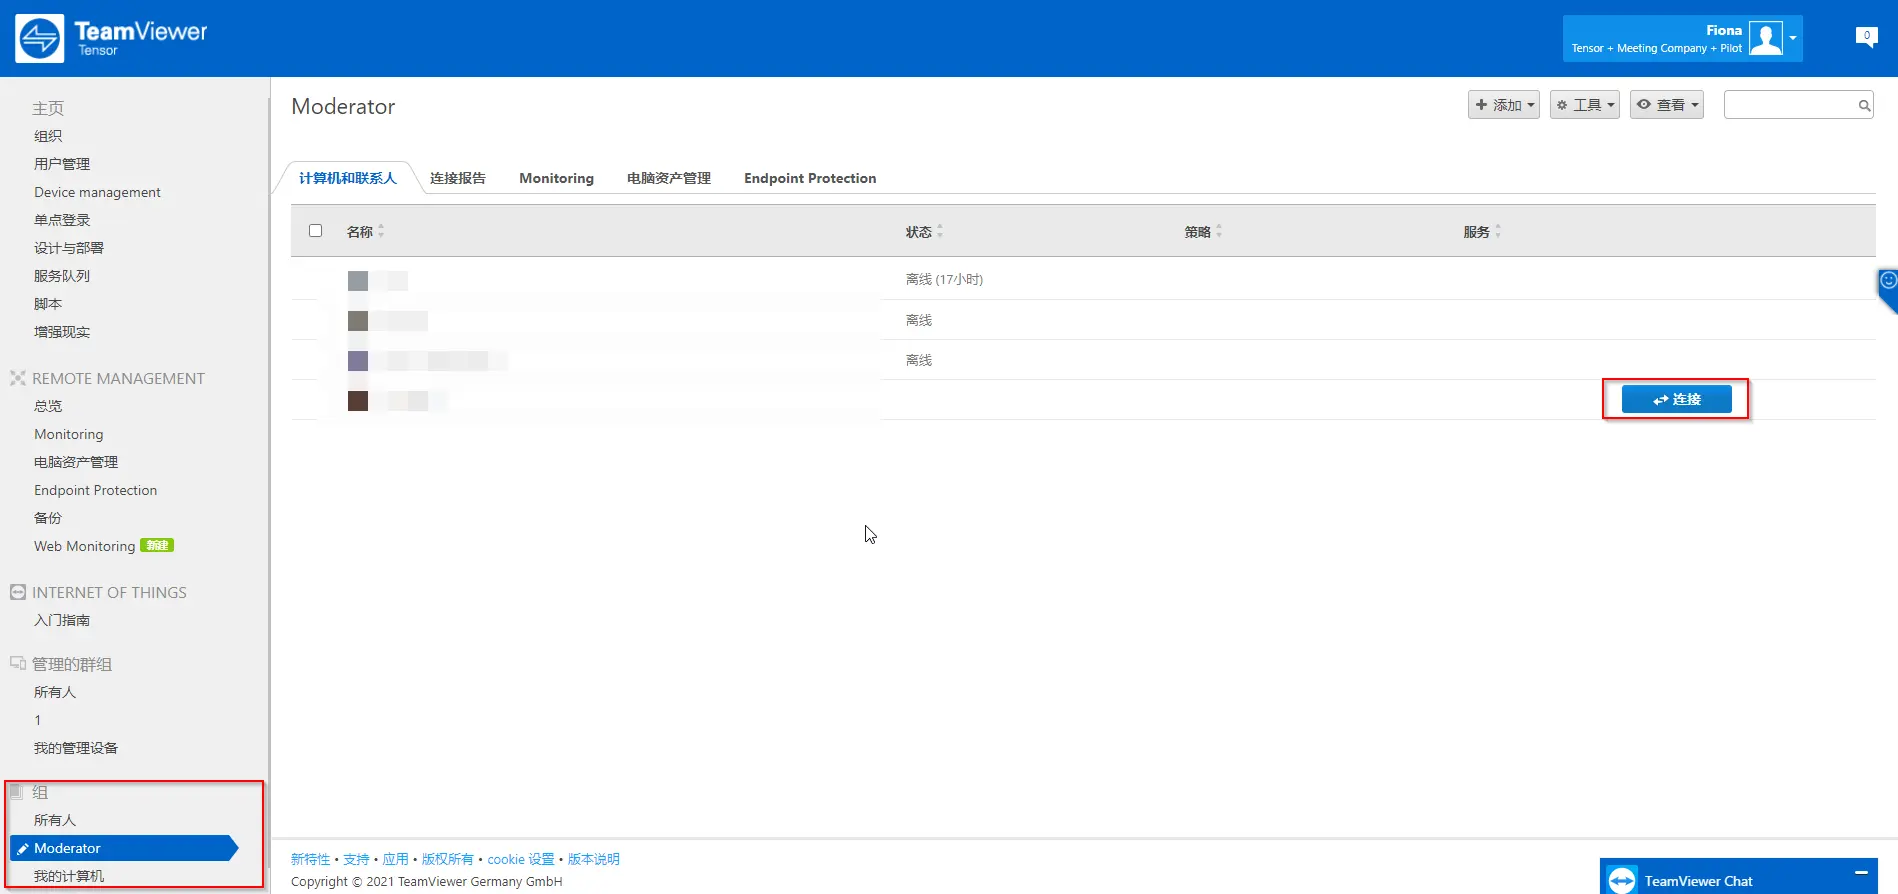This screenshot has width=1898, height=894.
Task: Click avatar of first offline contact (17小时)
Action: pyautogui.click(x=358, y=281)
